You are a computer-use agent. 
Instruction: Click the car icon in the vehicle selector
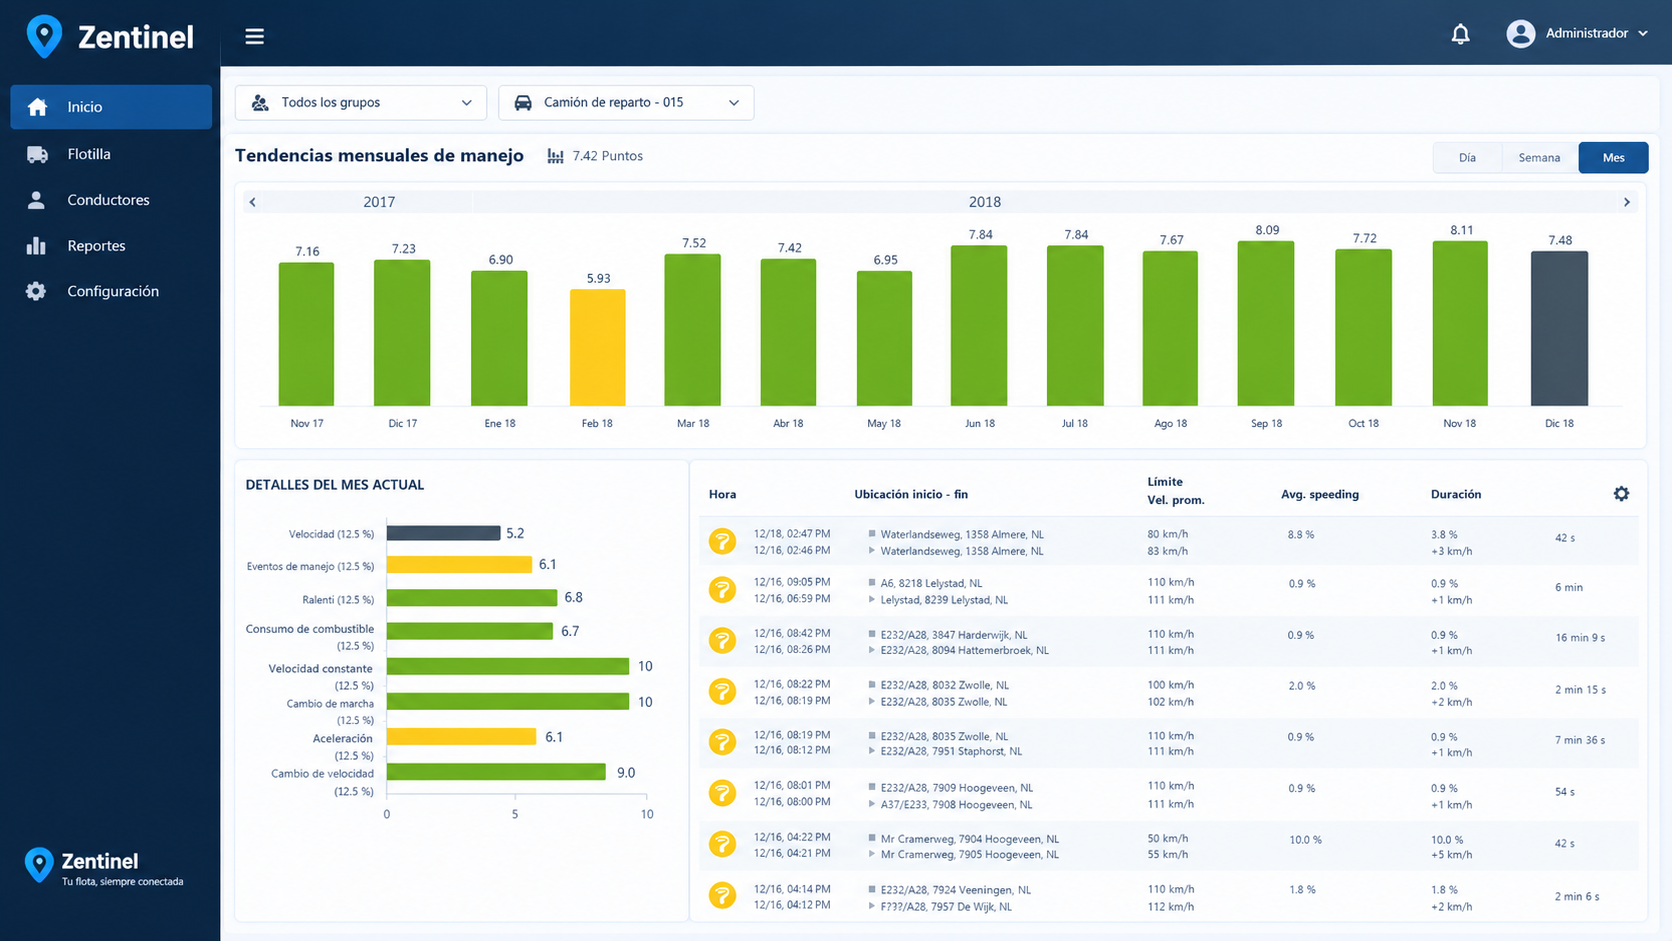[523, 102]
